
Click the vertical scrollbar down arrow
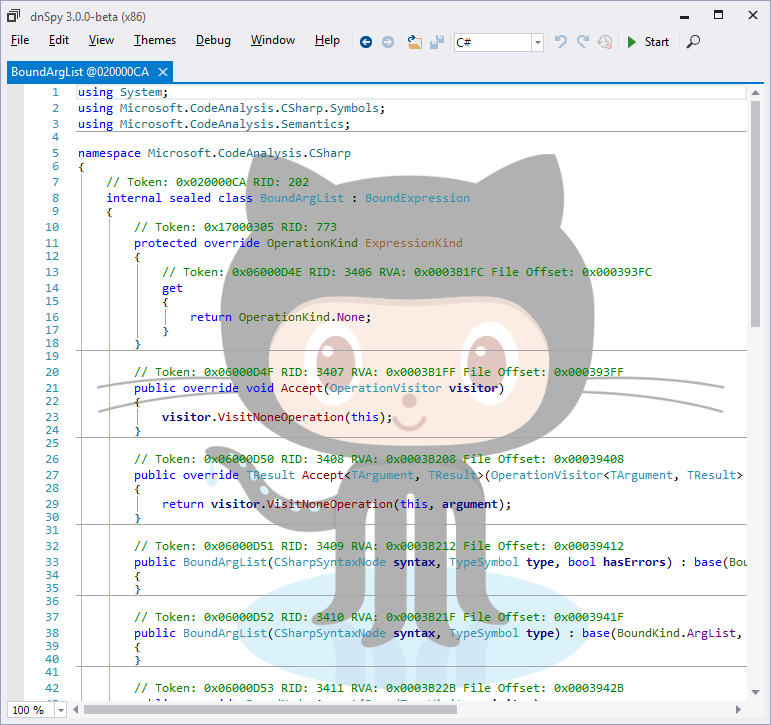[x=756, y=693]
